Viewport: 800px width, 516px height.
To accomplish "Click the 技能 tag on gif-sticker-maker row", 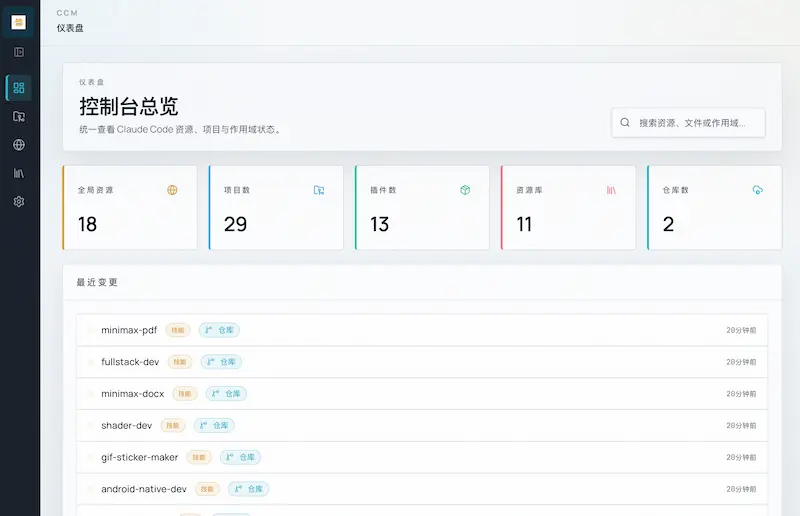I will (199, 457).
